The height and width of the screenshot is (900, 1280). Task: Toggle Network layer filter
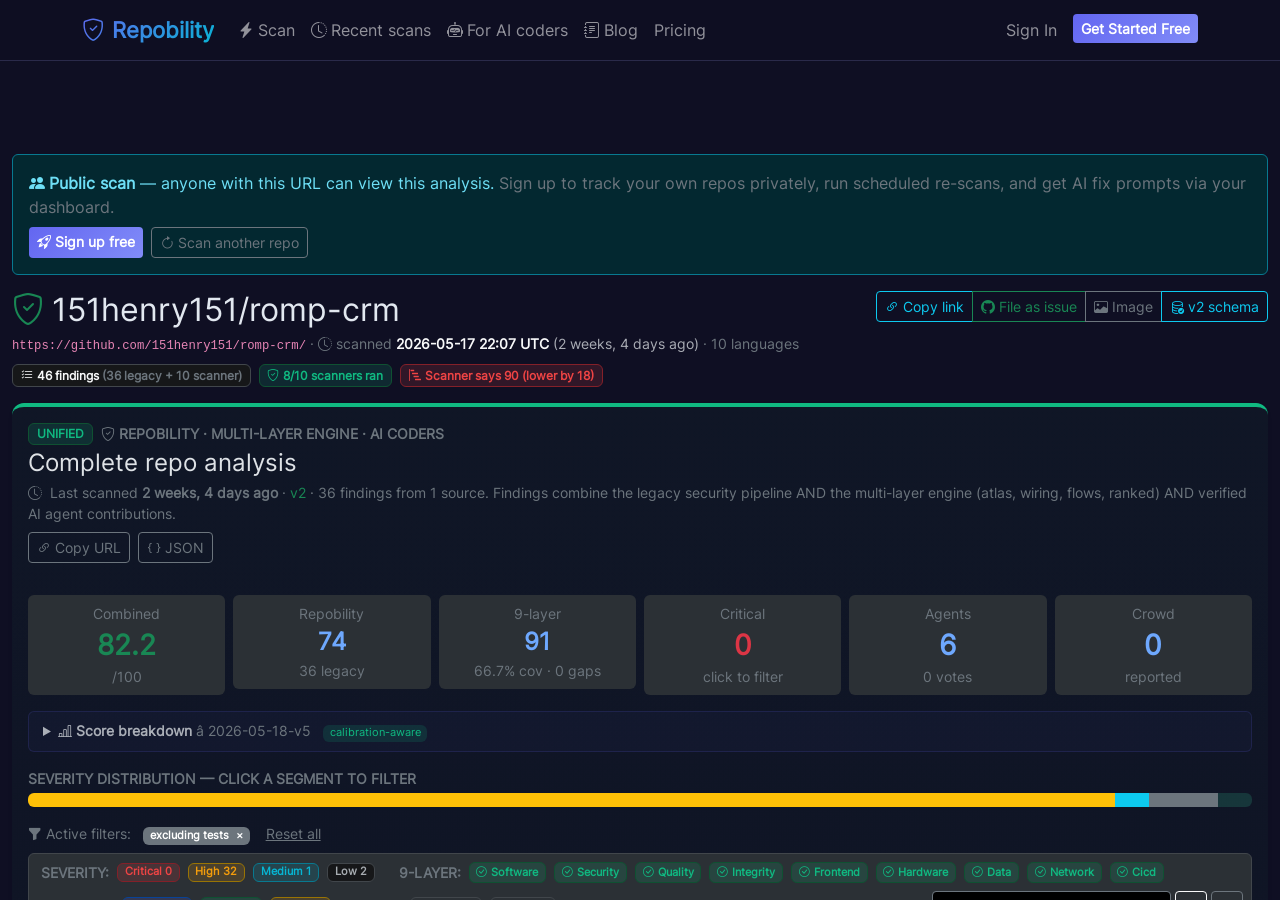point(1064,872)
